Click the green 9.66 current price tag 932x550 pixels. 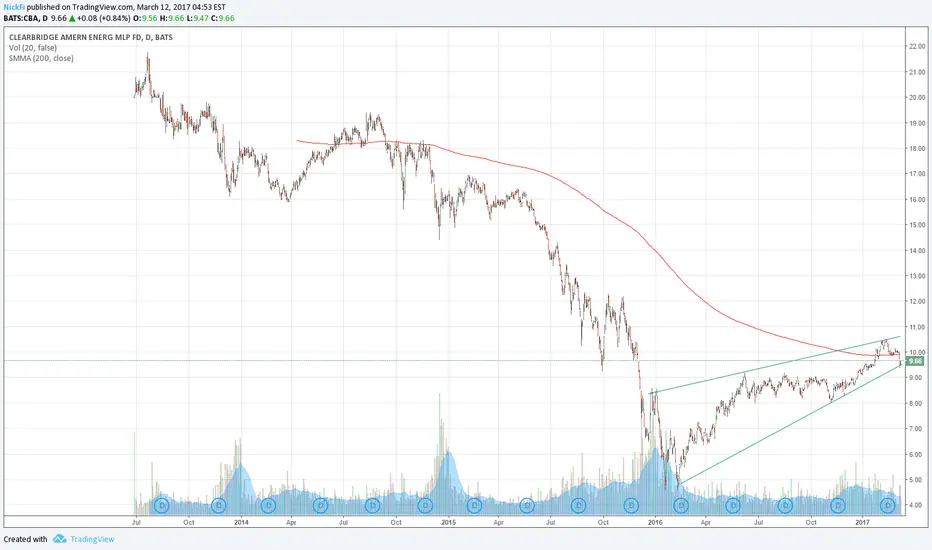[915, 361]
